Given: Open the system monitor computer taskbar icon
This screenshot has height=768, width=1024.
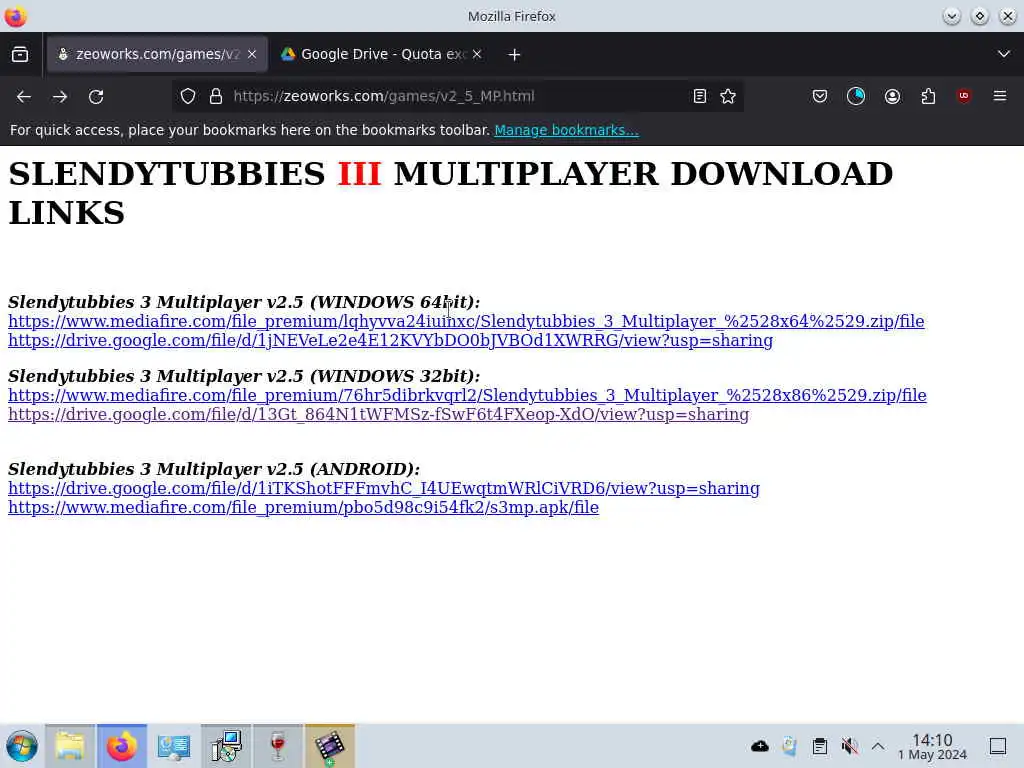Looking at the screenshot, I should (174, 746).
